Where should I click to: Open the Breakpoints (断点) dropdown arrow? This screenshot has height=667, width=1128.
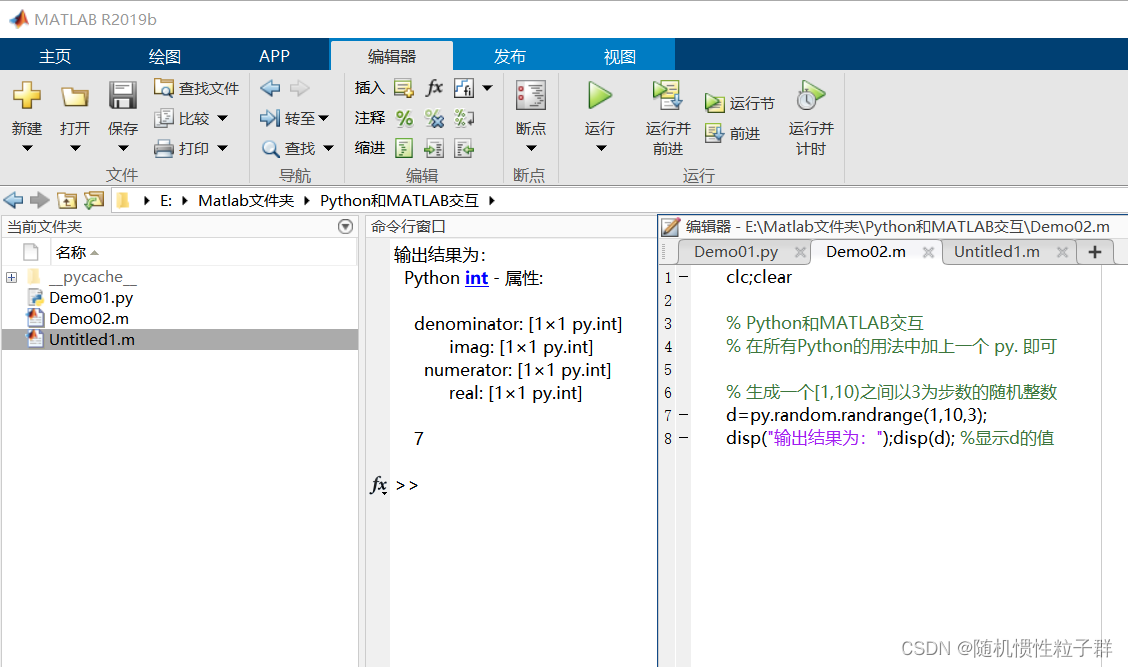pos(531,148)
